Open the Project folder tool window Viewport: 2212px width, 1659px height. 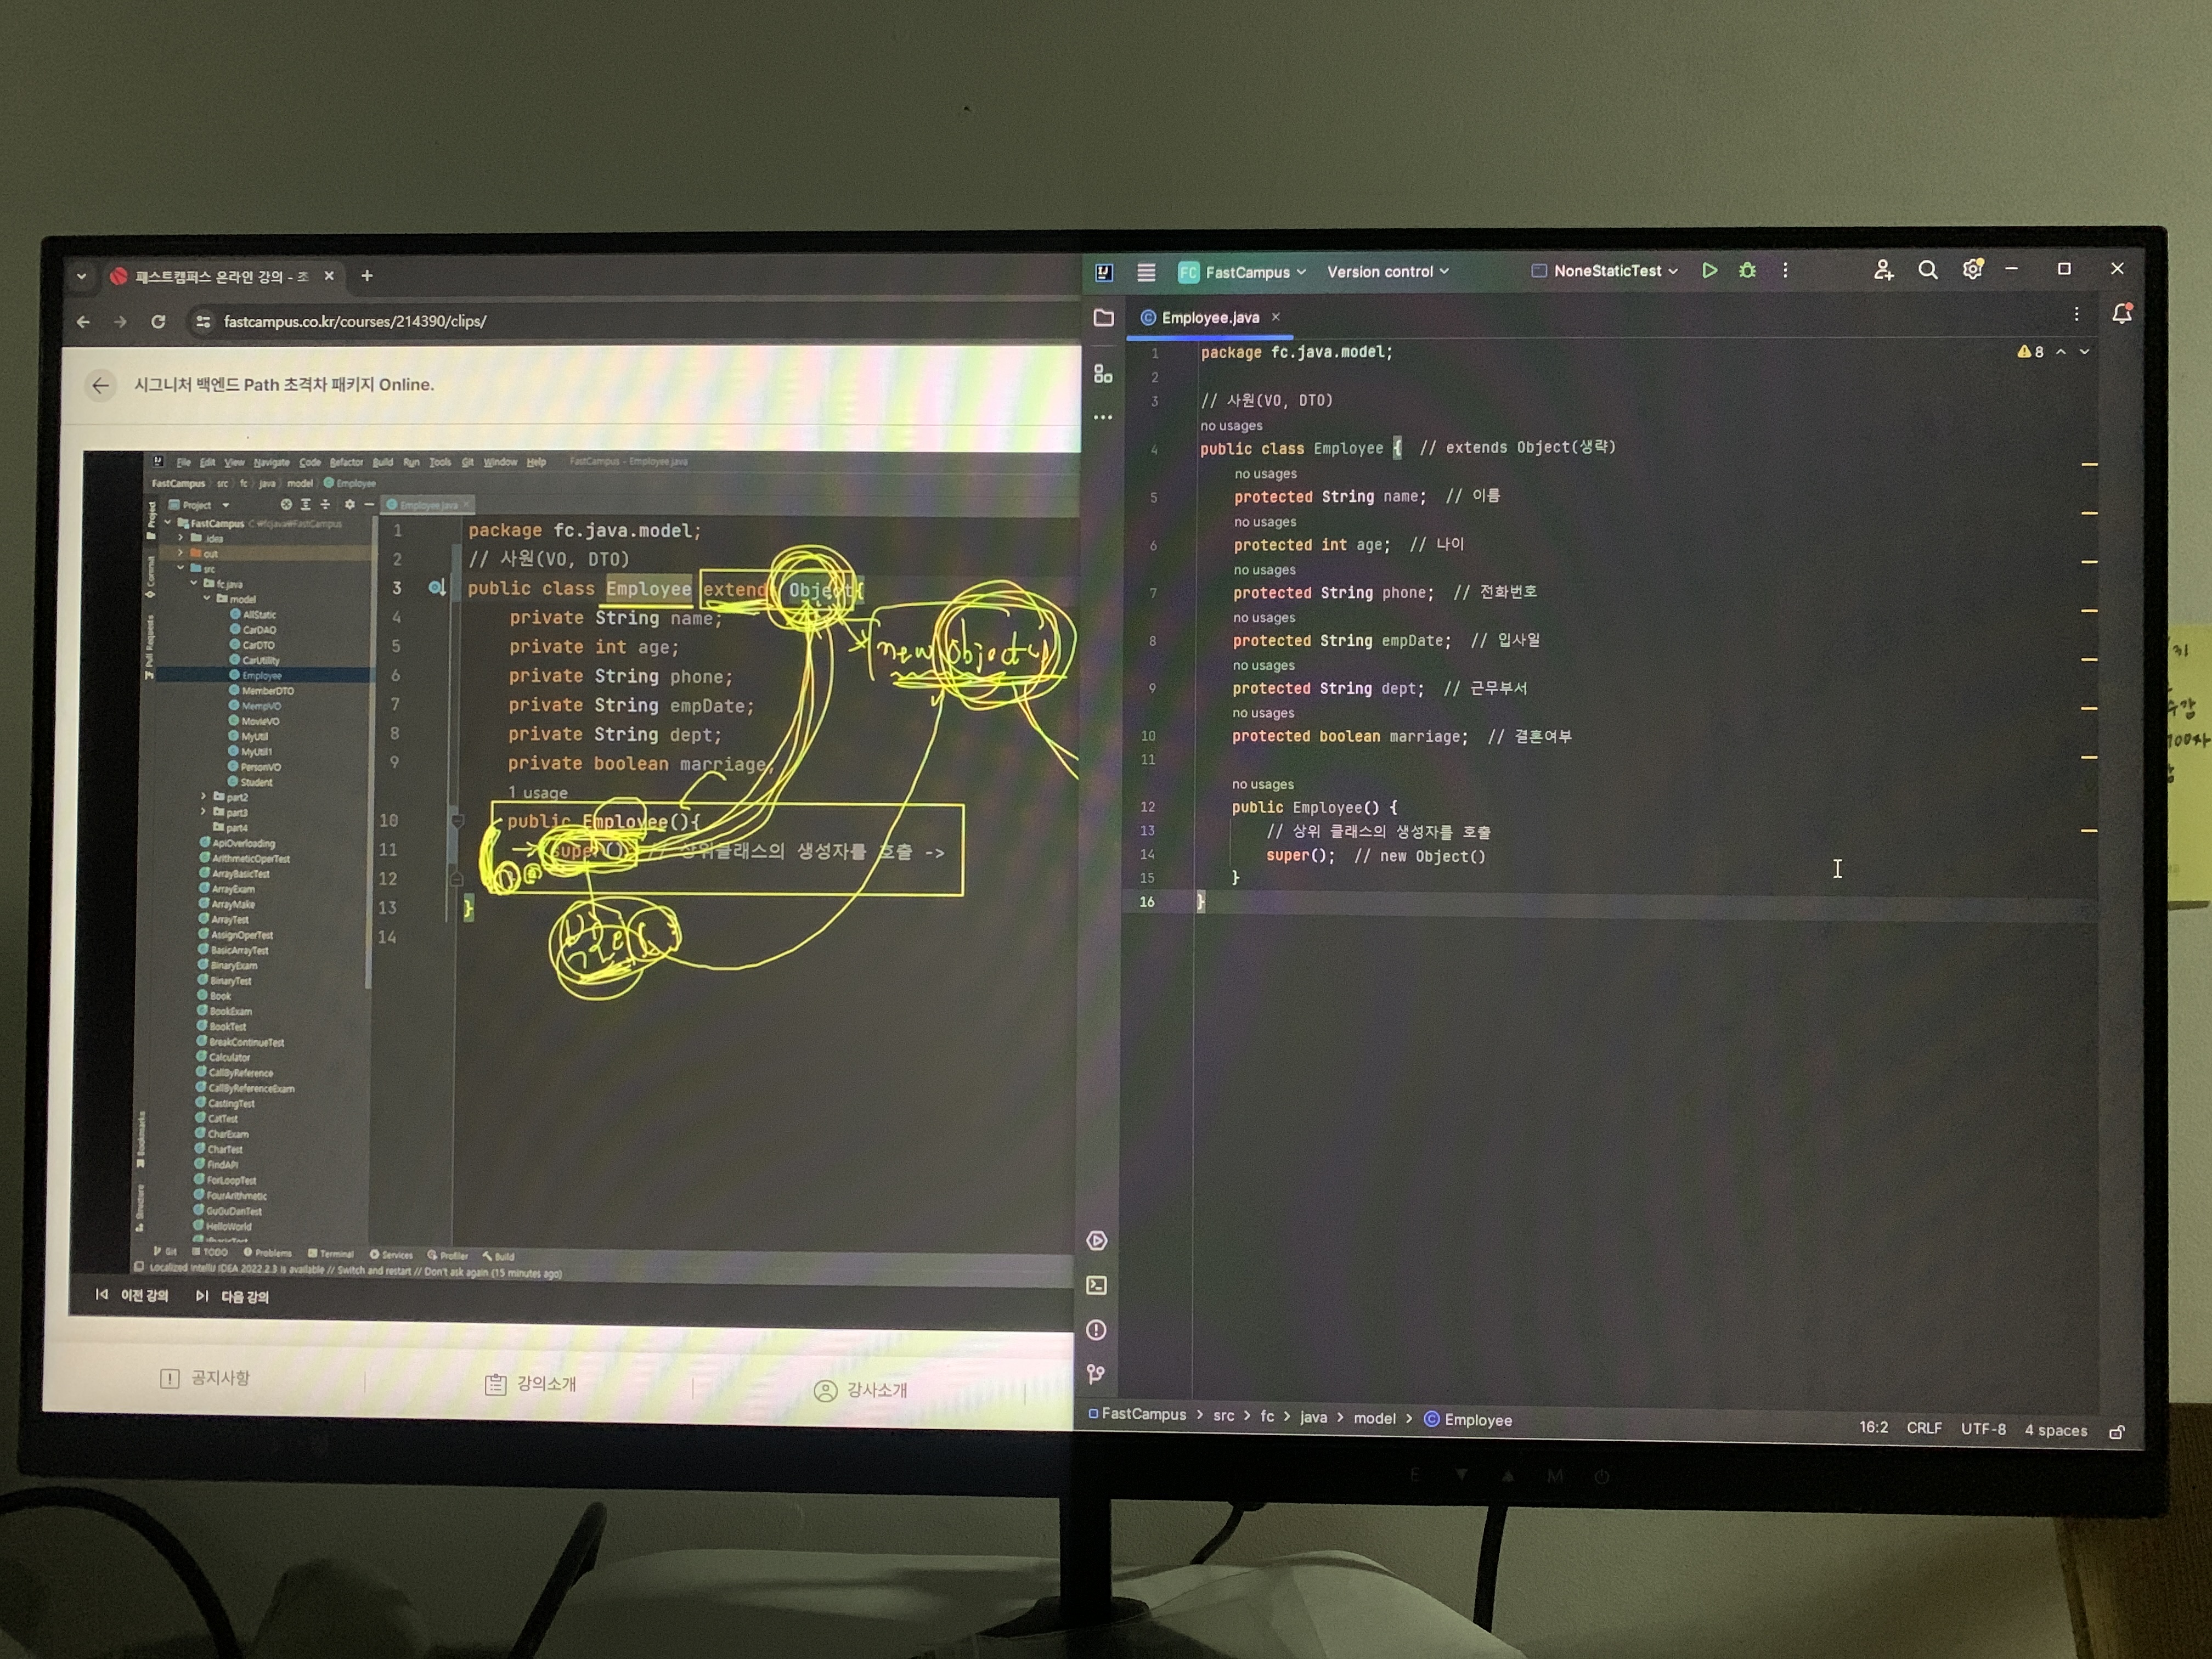coord(1103,318)
